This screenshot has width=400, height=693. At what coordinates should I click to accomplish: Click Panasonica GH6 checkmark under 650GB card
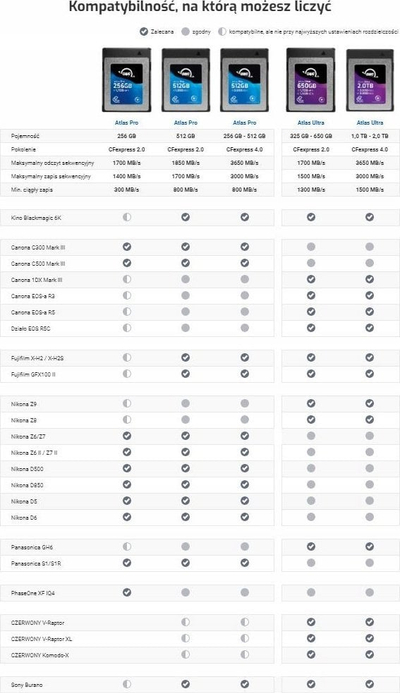[x=311, y=547]
